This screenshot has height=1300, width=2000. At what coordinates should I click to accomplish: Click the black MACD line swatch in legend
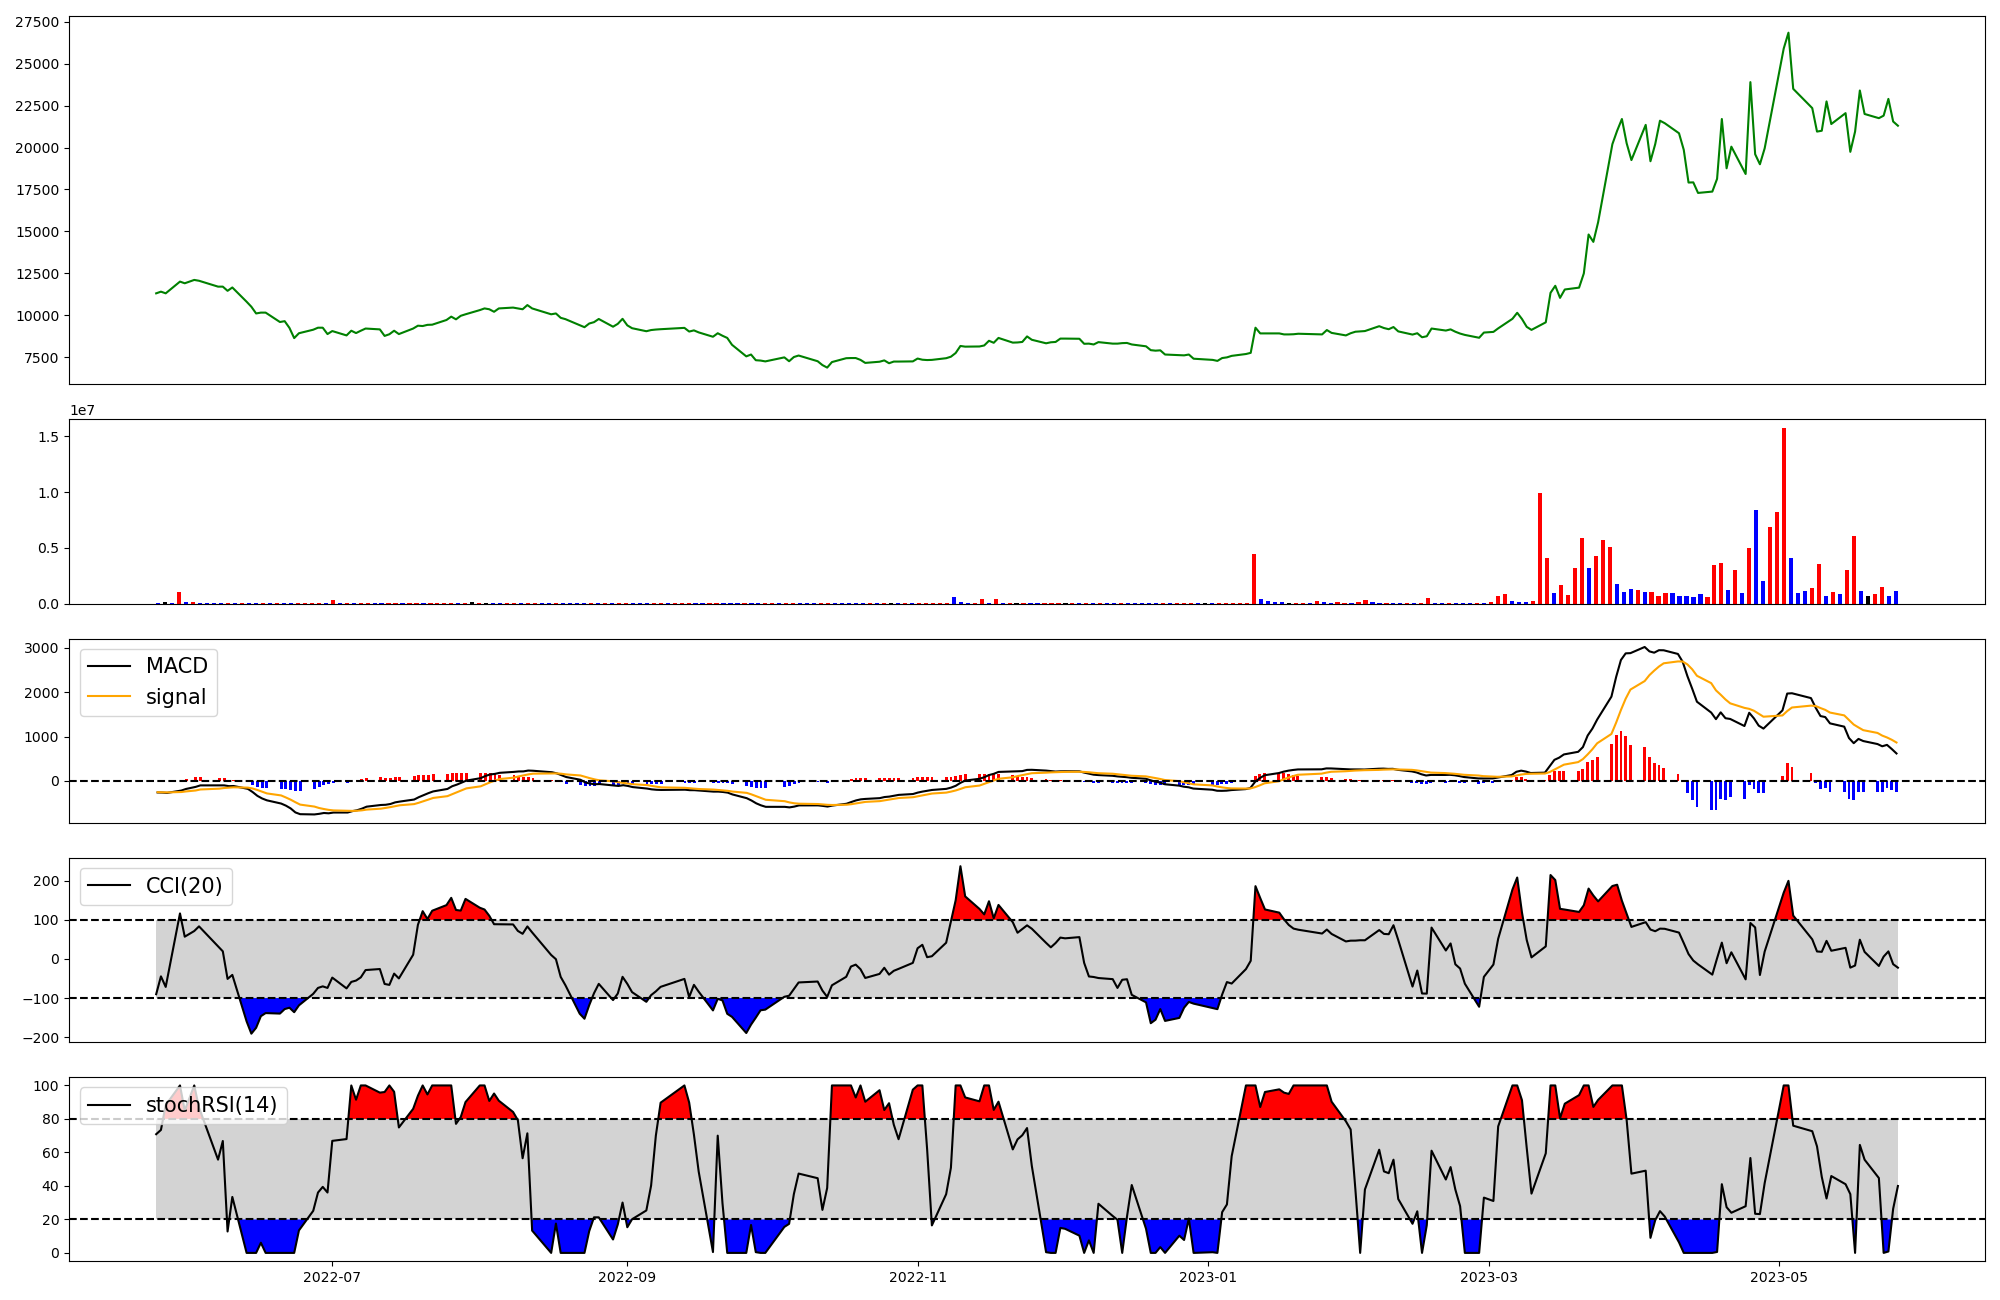pos(109,666)
